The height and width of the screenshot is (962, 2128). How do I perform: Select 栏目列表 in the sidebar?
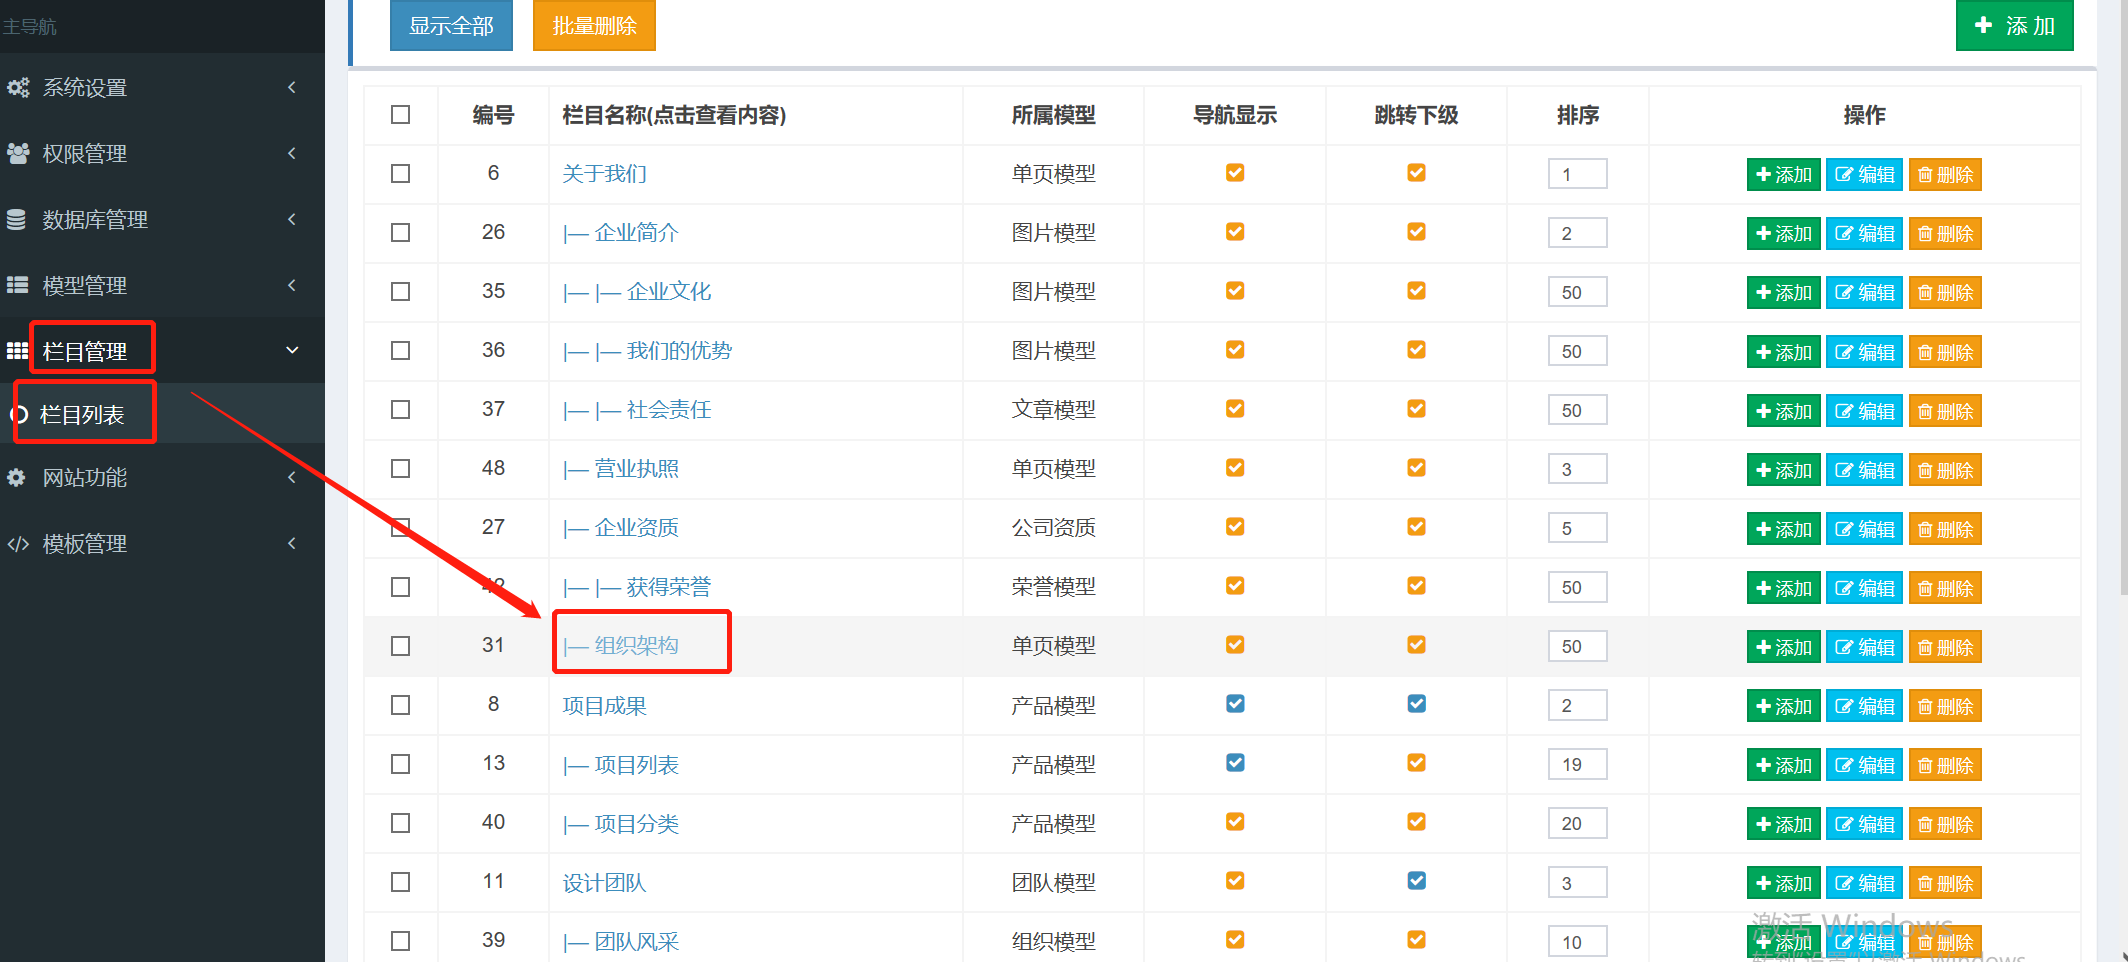tap(162, 414)
